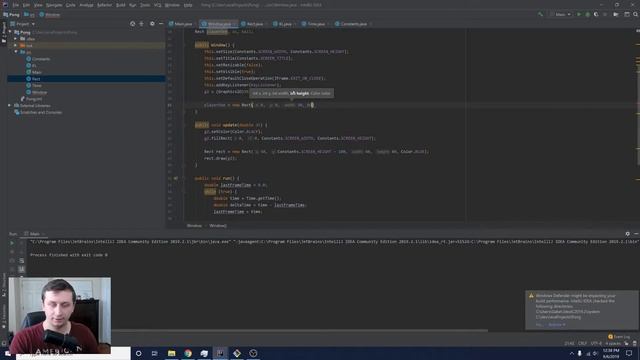
Task: Open Run panel settings gear
Action: tap(627, 233)
